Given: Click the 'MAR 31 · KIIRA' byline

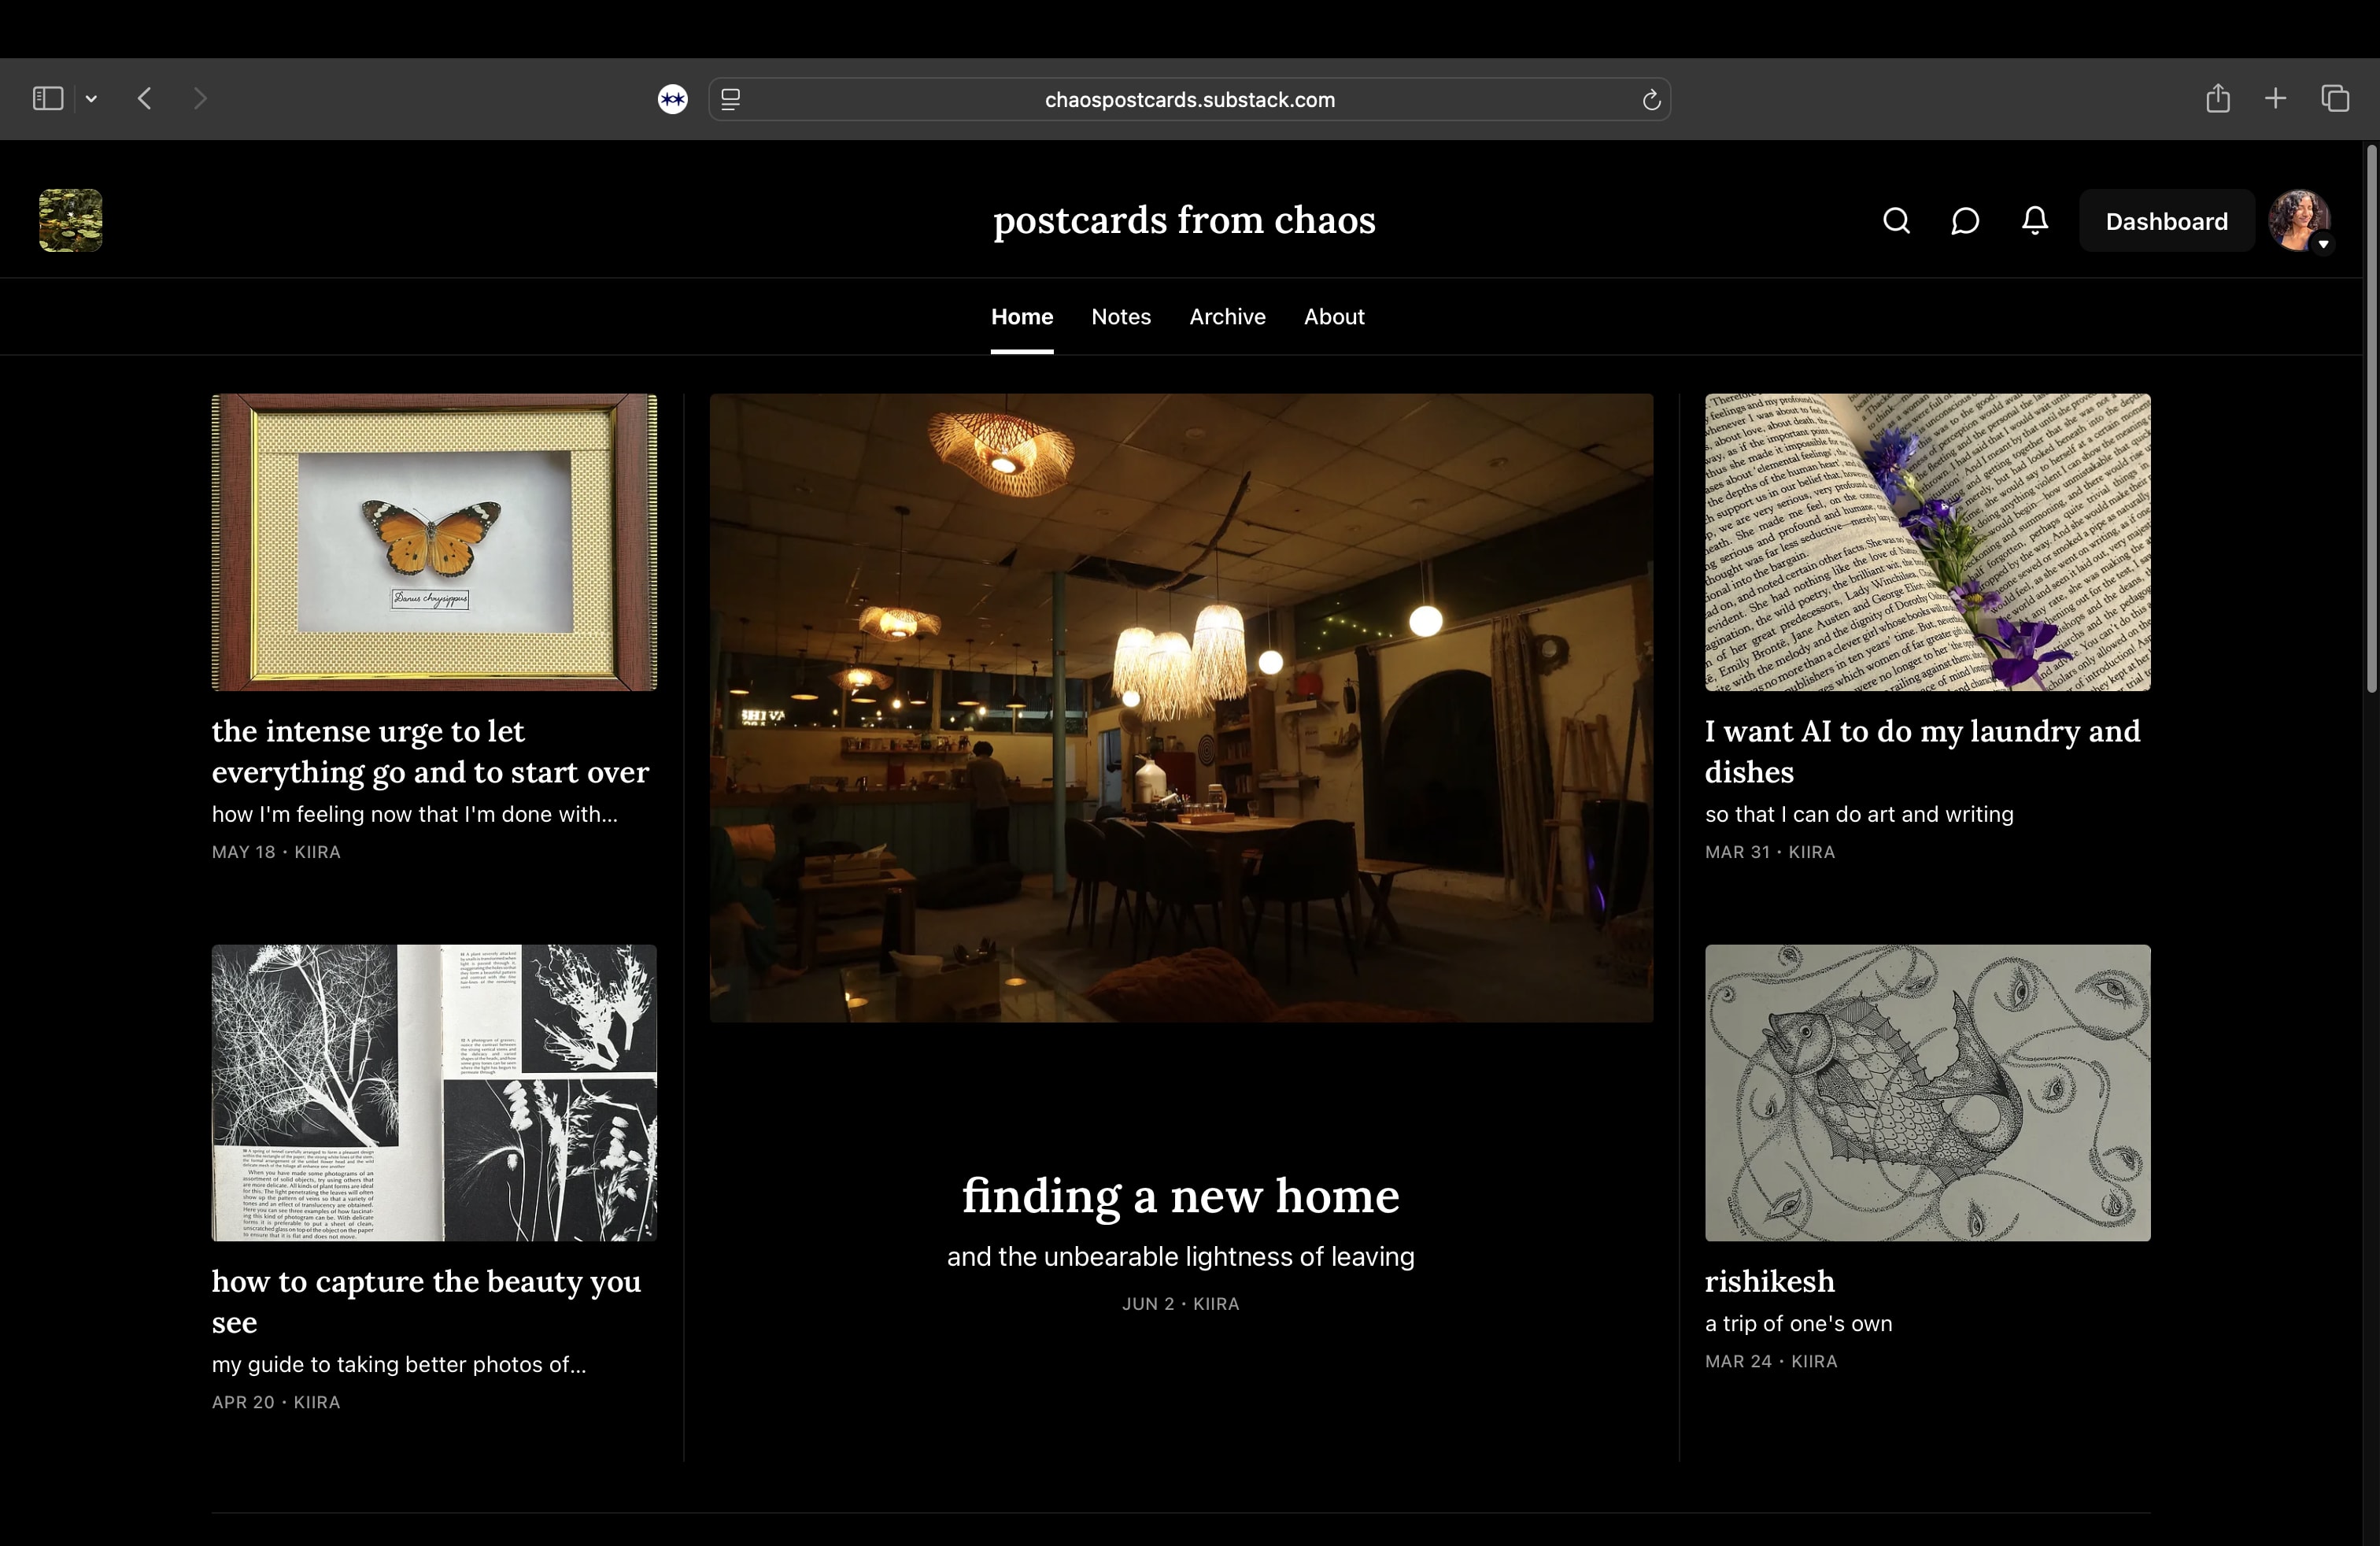Looking at the screenshot, I should [1770, 852].
